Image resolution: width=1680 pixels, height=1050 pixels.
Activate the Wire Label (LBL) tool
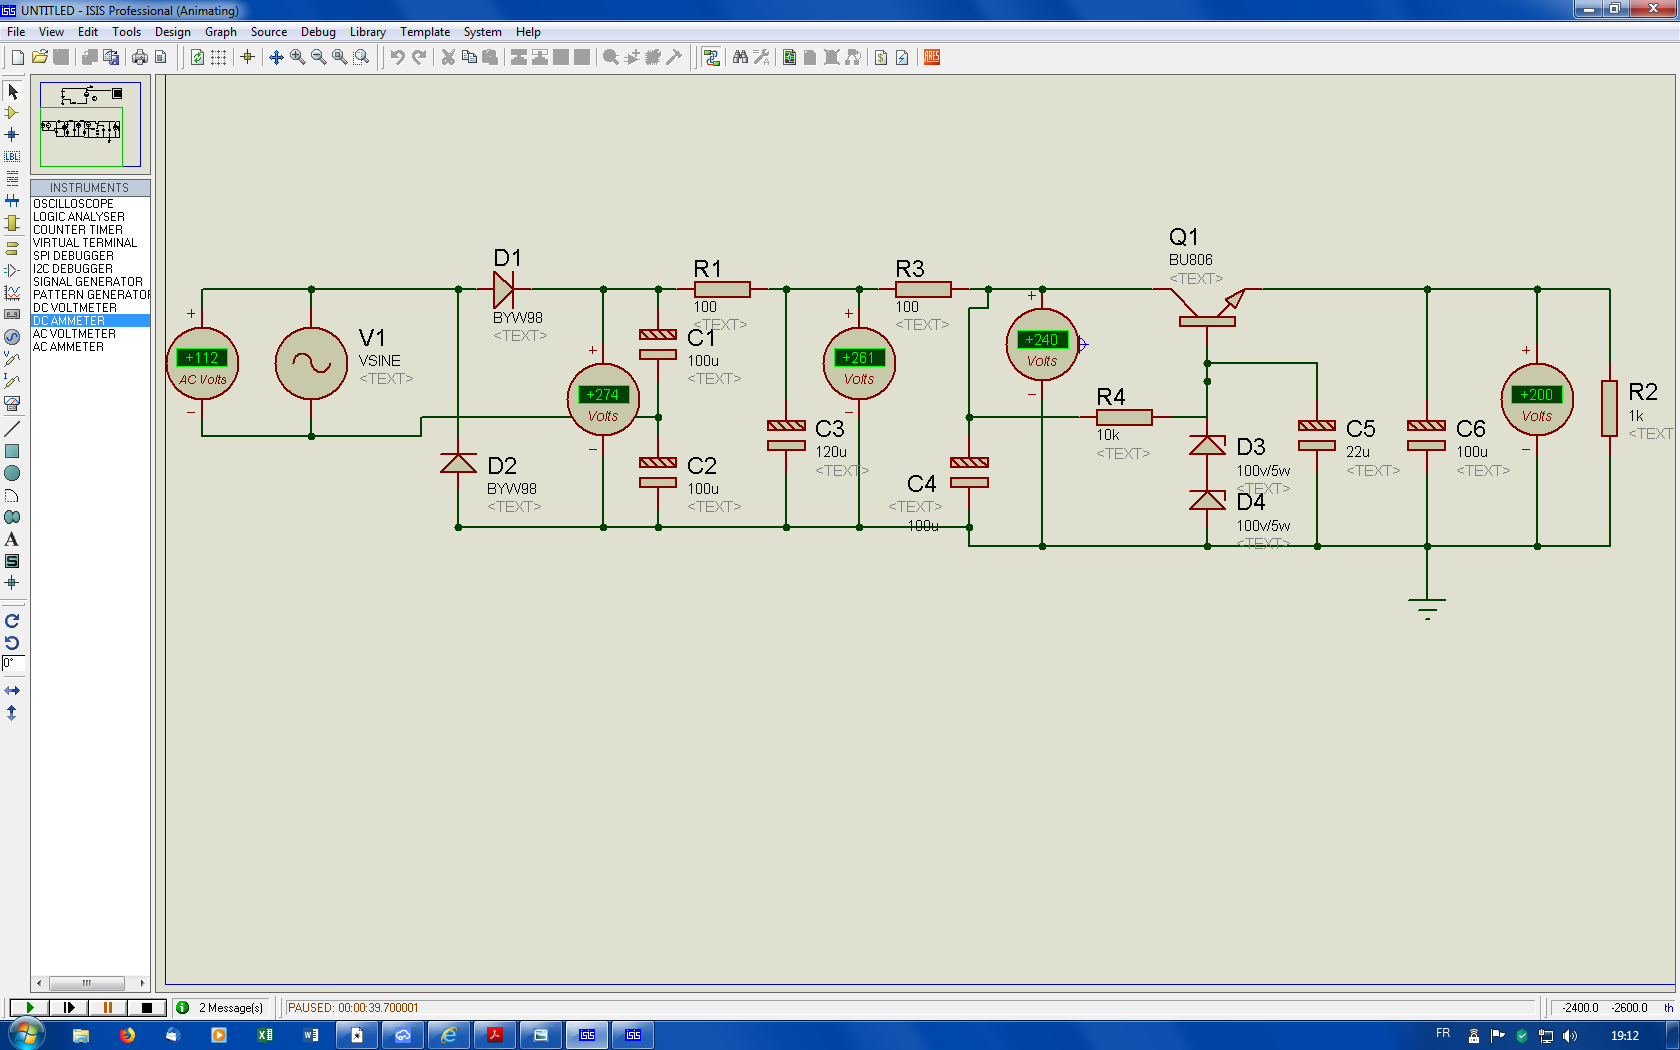click(12, 156)
